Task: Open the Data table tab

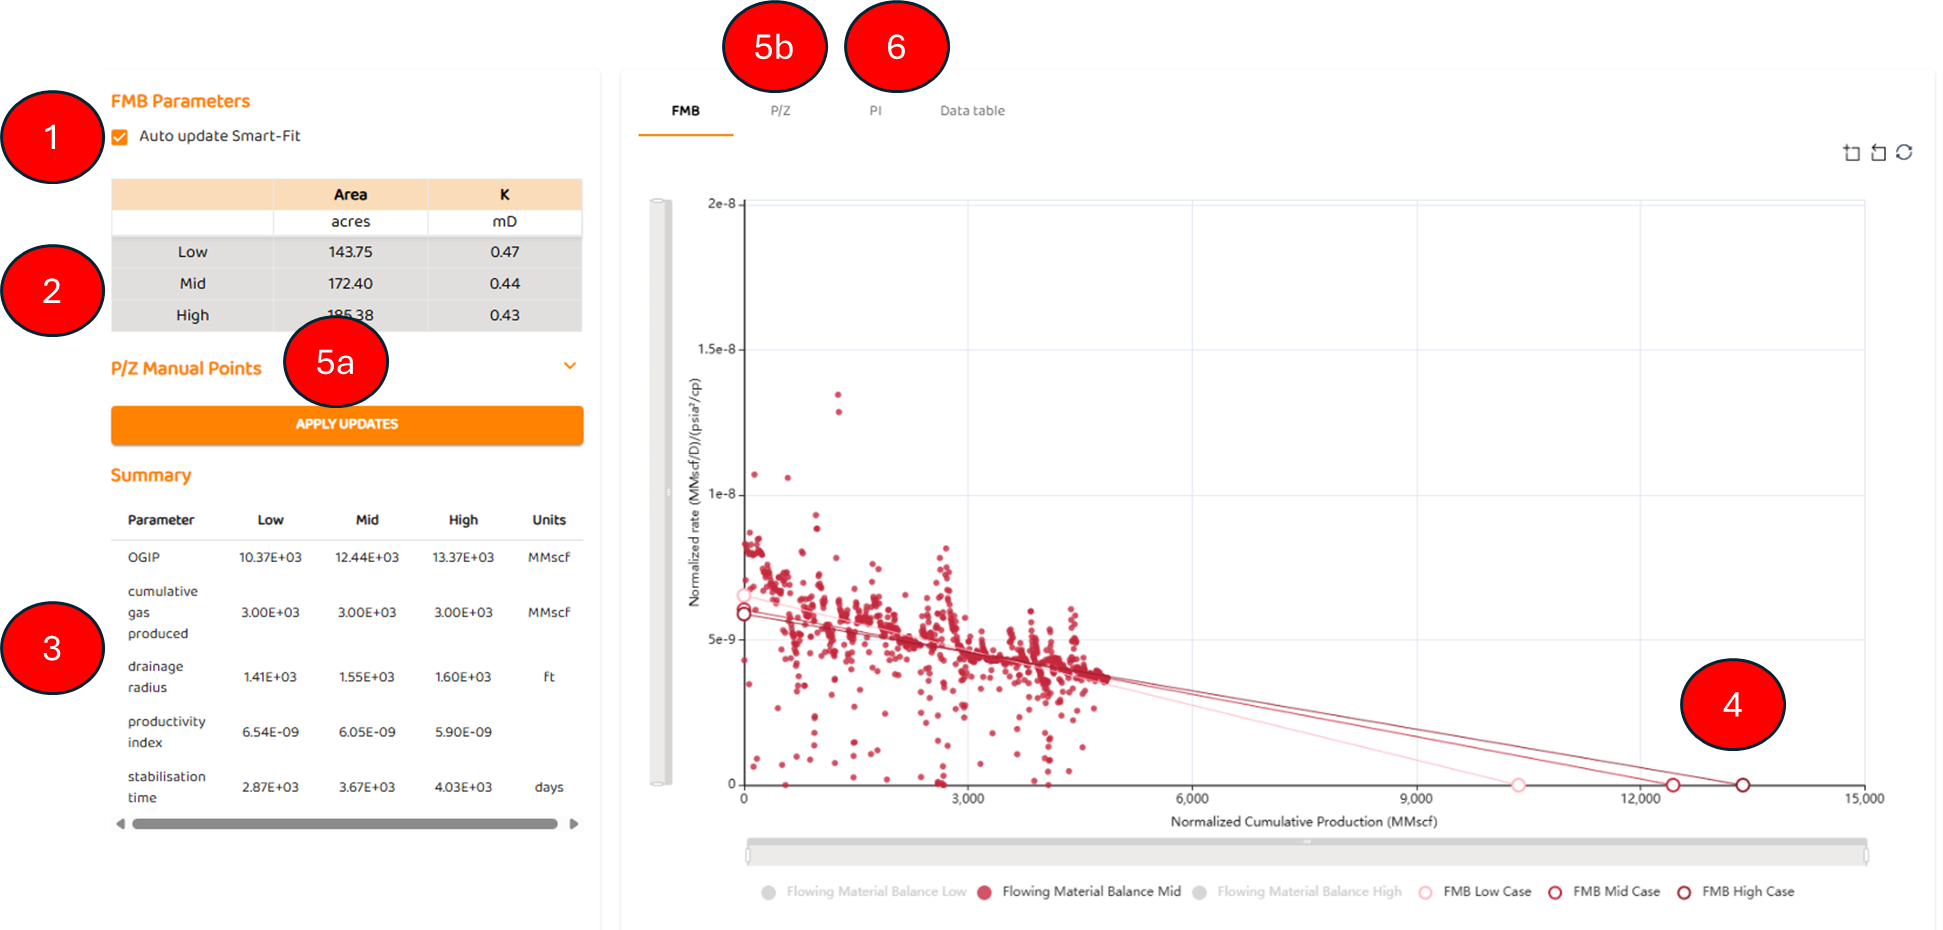Action: [972, 111]
